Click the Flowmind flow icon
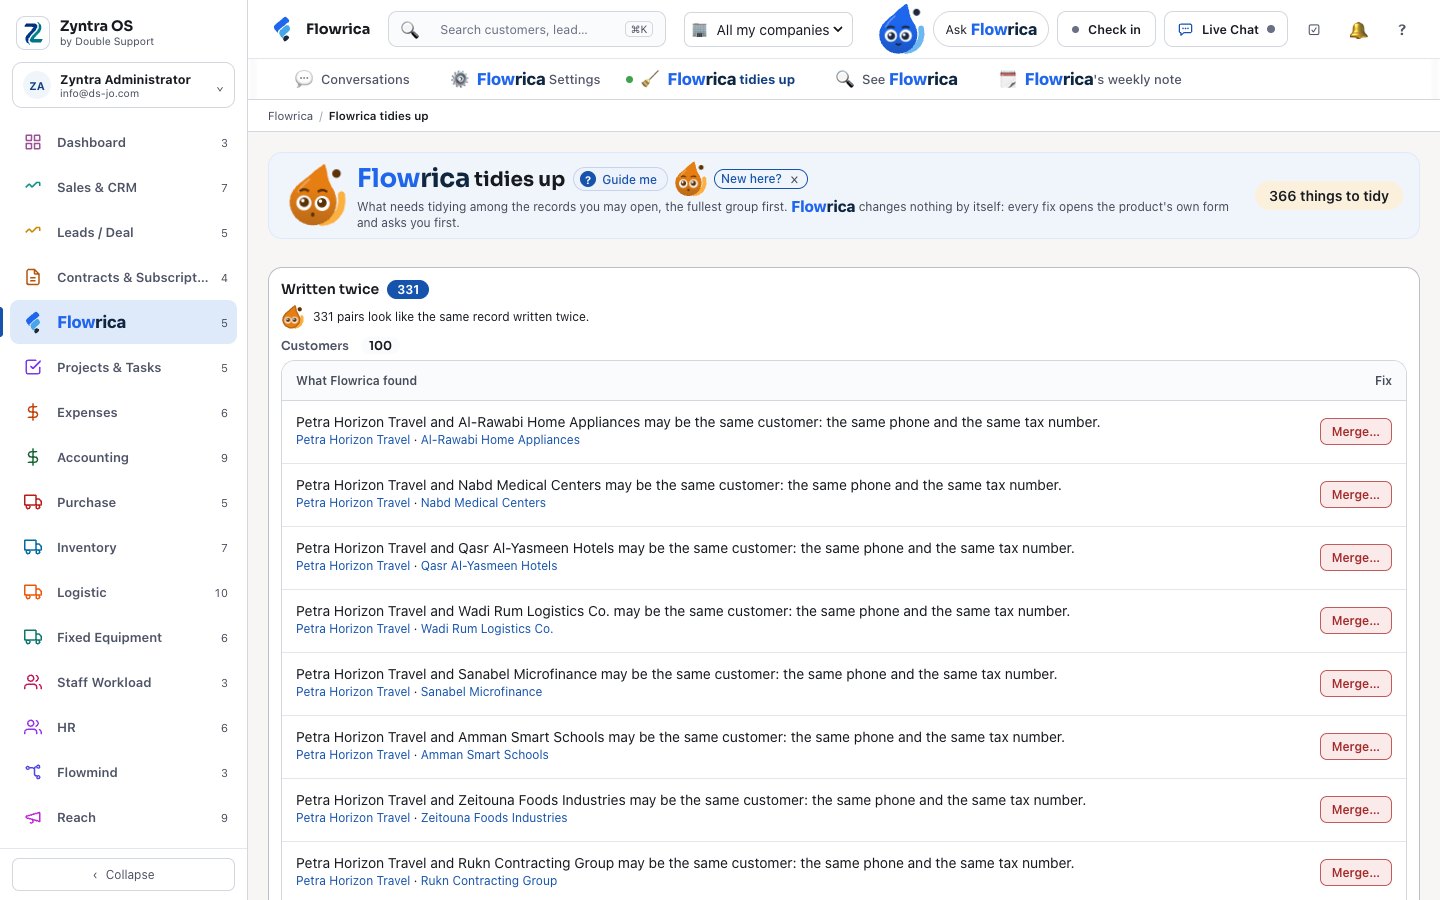The width and height of the screenshot is (1440, 900). (x=33, y=772)
